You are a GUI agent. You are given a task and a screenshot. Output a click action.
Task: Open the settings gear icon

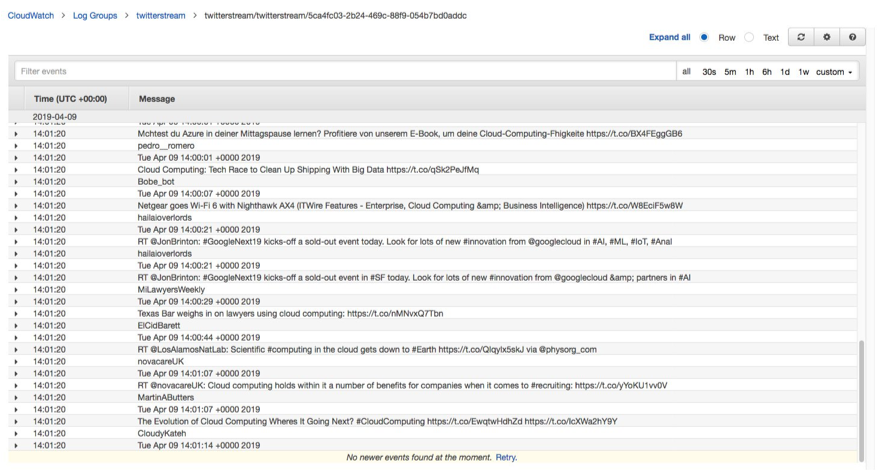pyautogui.click(x=827, y=37)
